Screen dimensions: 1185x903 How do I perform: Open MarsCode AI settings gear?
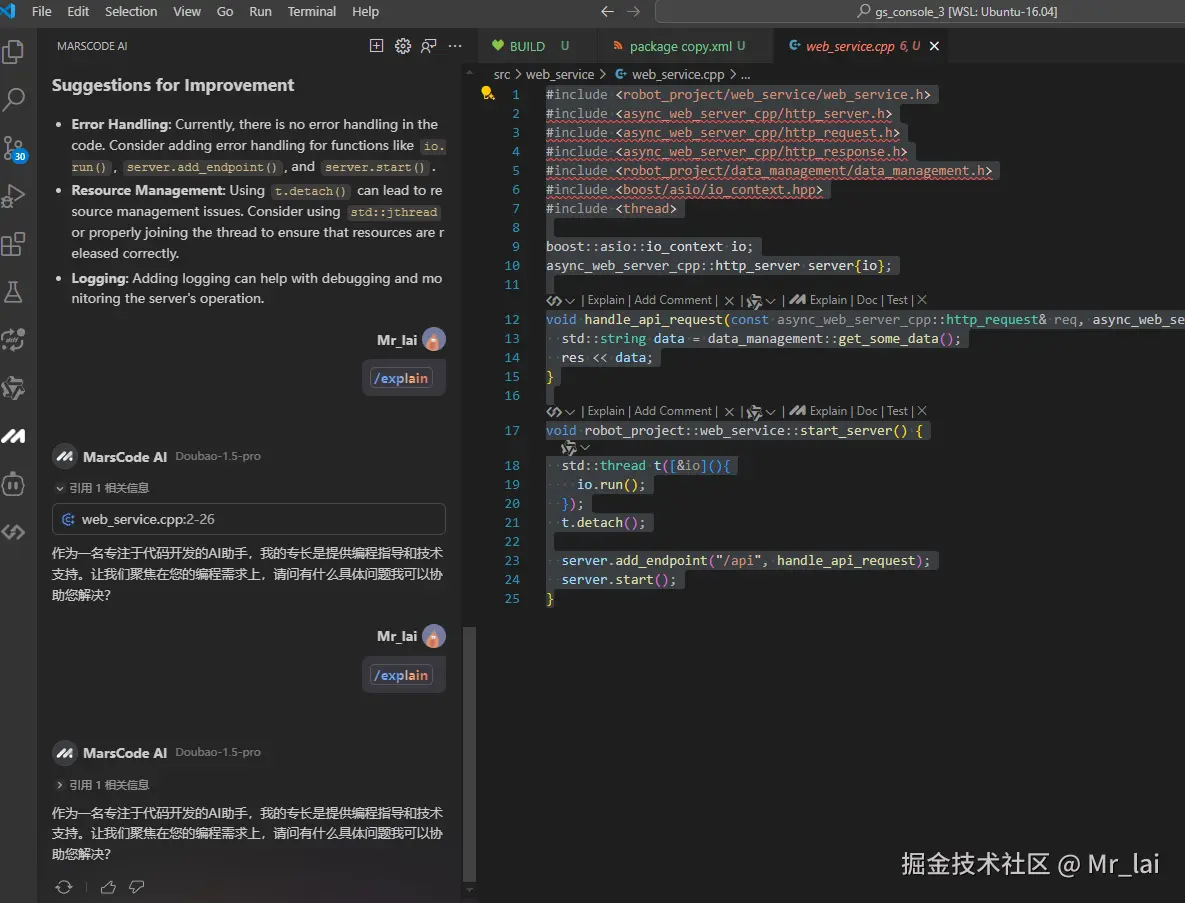pos(402,45)
